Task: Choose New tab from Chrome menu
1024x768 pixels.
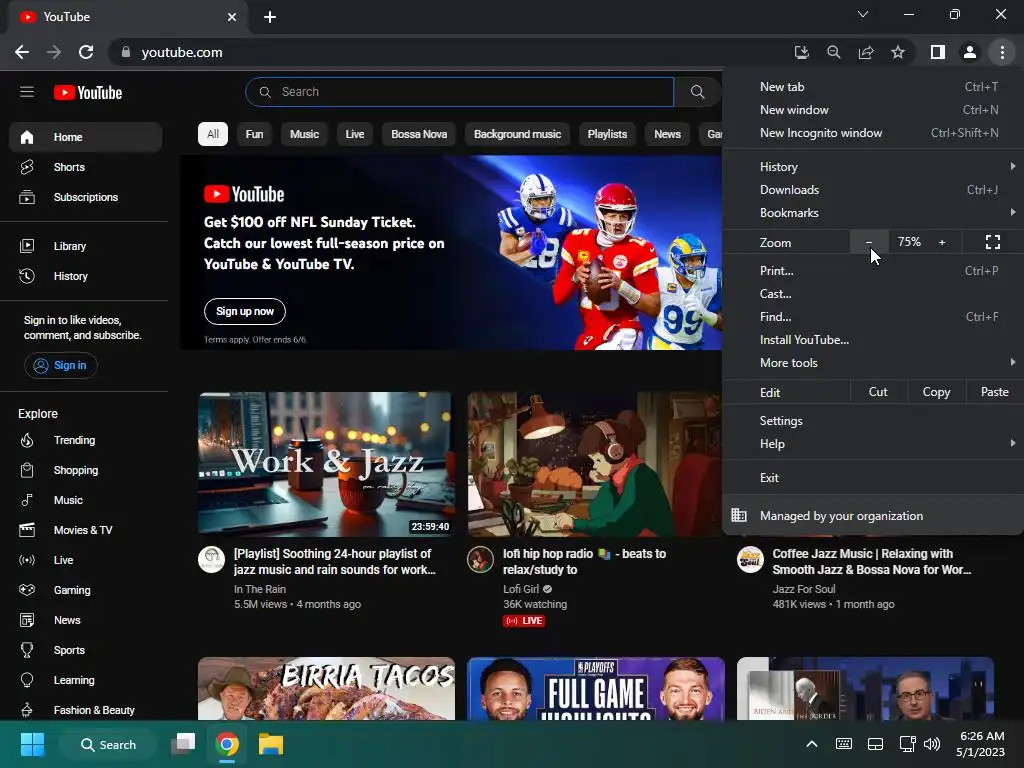Action: [x=873, y=87]
